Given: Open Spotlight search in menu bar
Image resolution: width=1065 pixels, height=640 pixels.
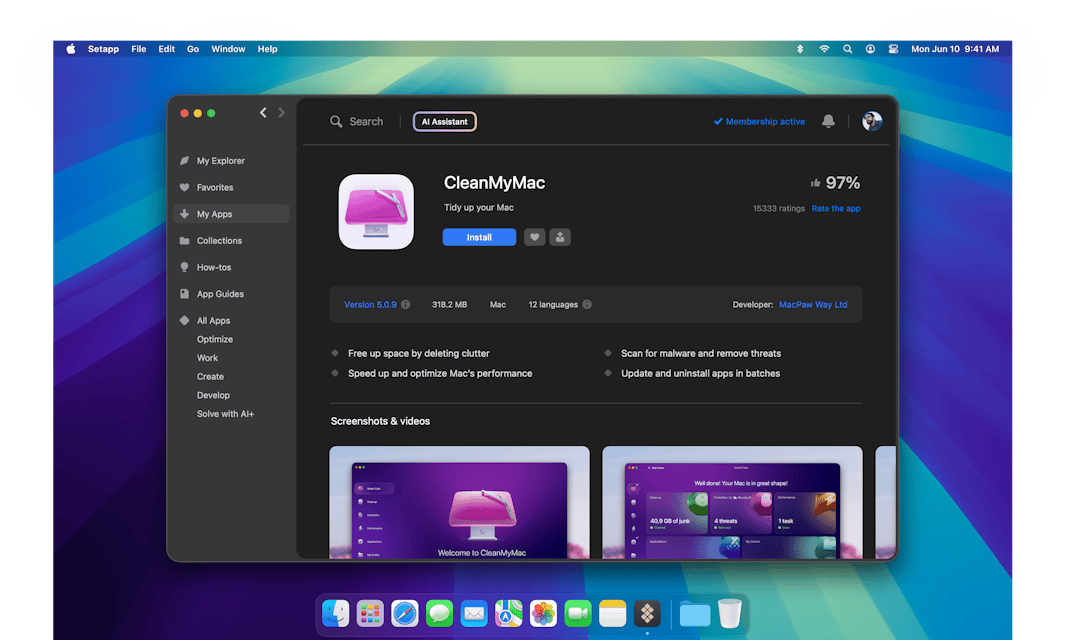Looking at the screenshot, I should pos(848,49).
